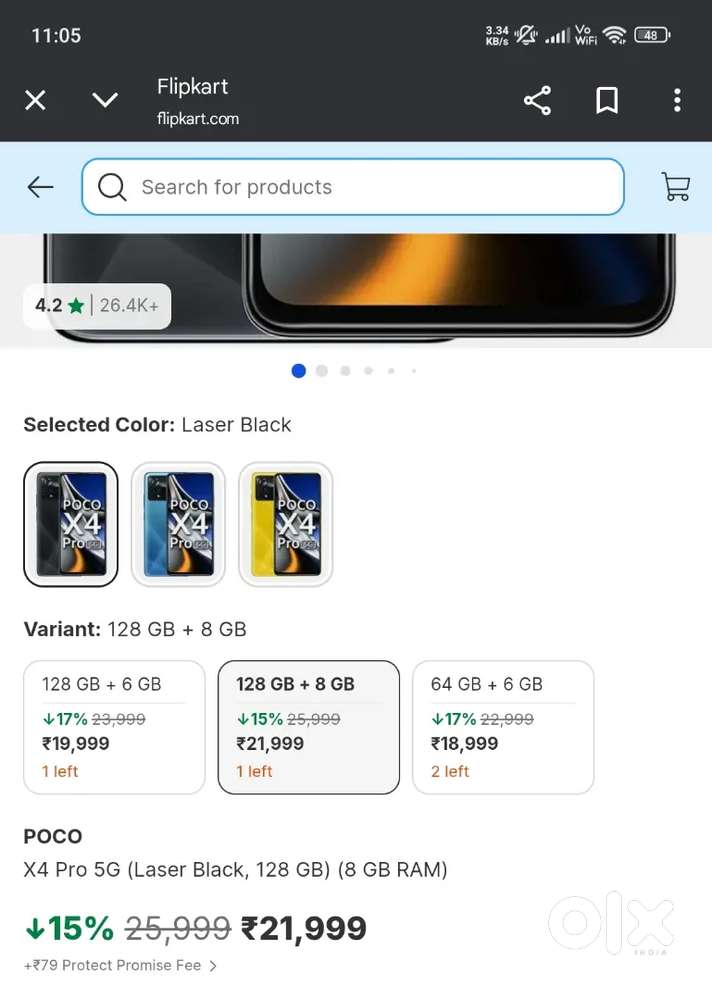Close the page with the X icon
Image resolution: width=712 pixels, height=1000 pixels.
coord(35,100)
